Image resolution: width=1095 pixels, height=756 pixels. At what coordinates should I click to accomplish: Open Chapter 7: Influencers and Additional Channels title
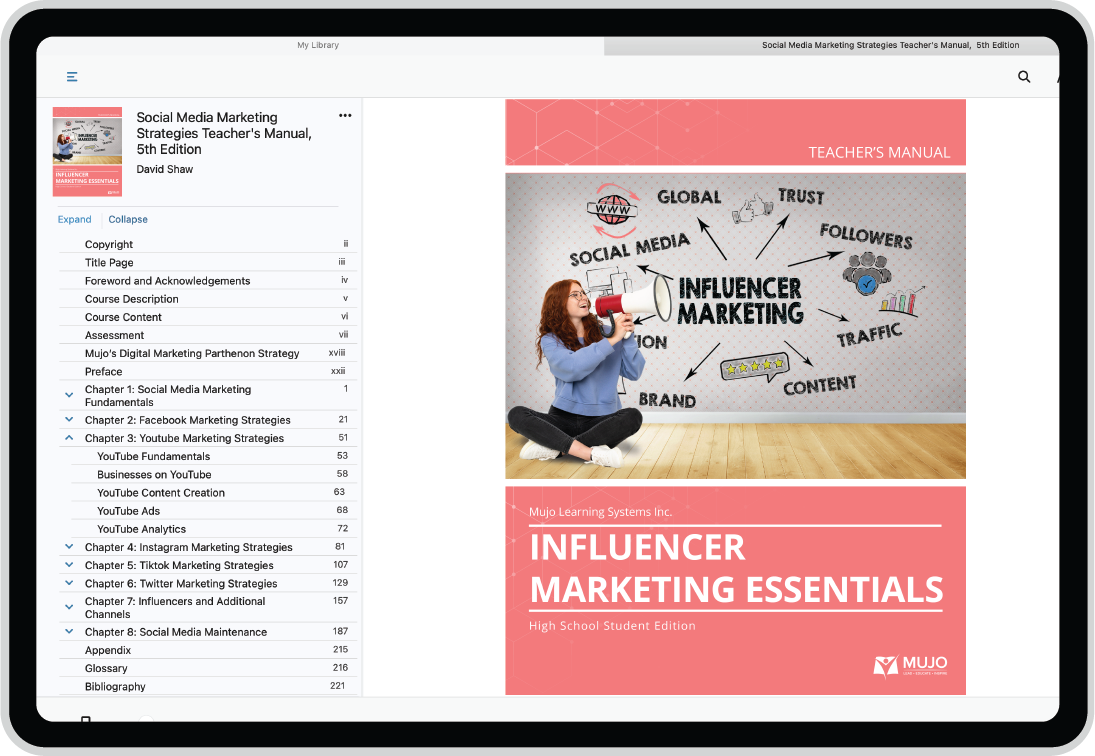coord(175,607)
